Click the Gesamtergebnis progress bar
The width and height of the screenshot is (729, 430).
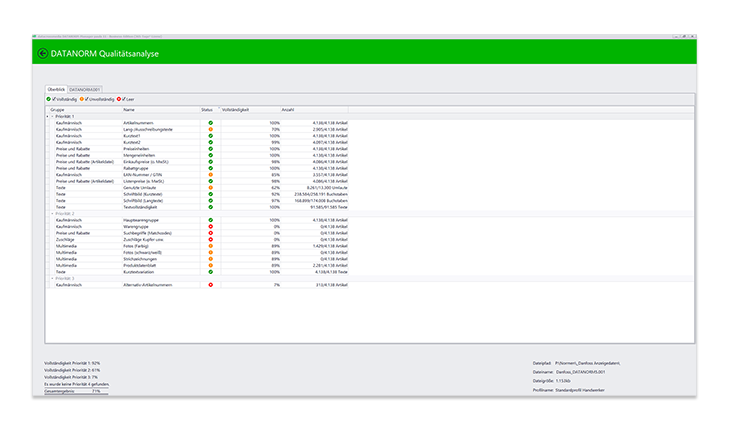(x=76, y=391)
